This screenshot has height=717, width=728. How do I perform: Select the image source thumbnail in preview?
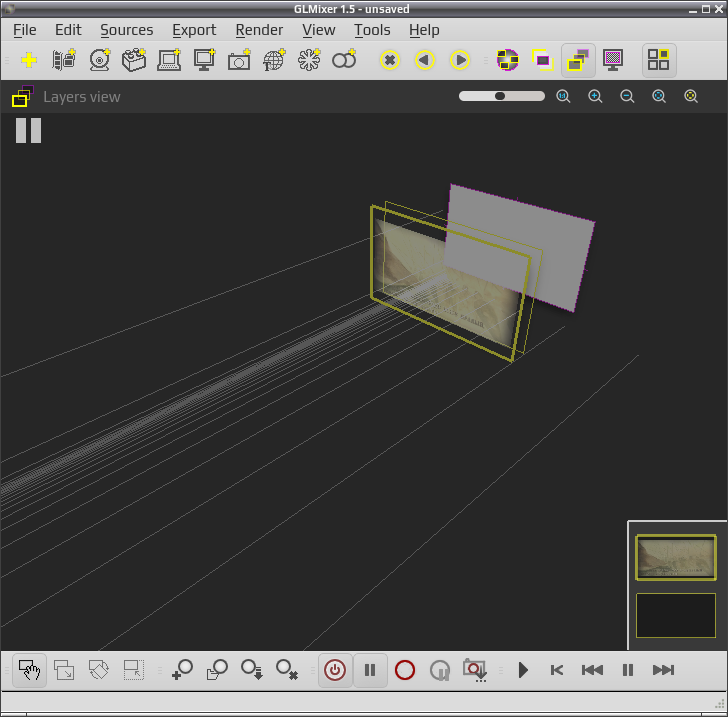point(676,557)
